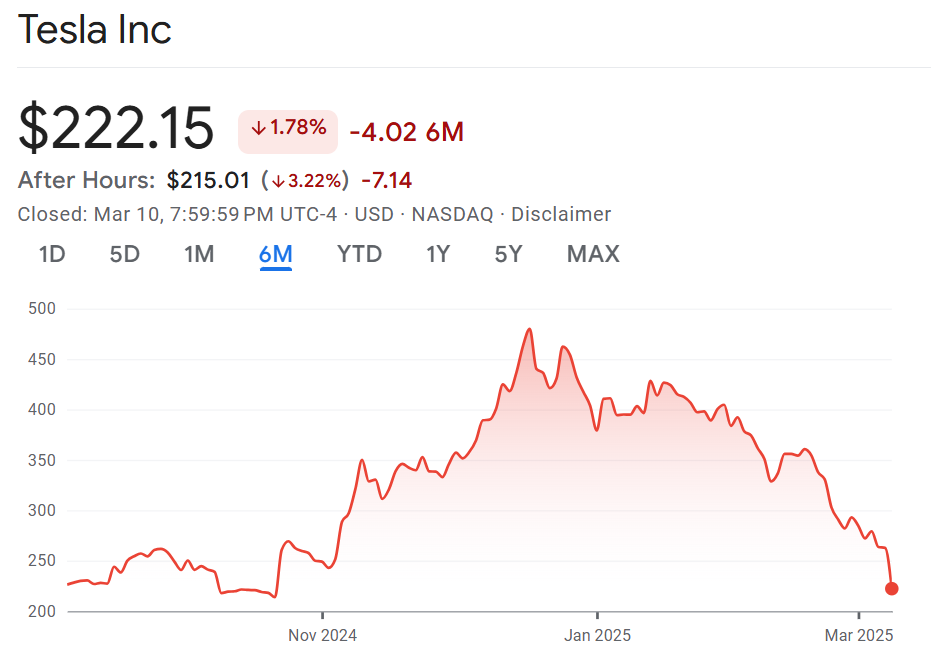
Task: Open the 1Y time range
Action: click(x=438, y=254)
